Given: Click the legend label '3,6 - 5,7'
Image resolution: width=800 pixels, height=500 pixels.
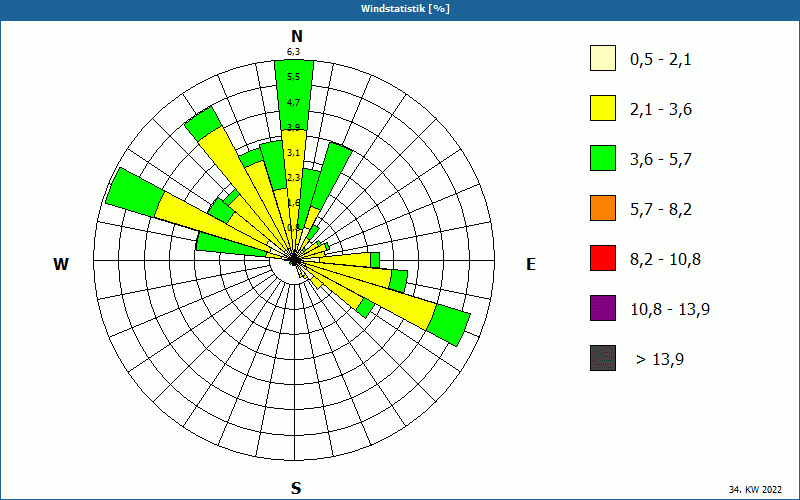Looking at the screenshot, I should (x=661, y=160).
